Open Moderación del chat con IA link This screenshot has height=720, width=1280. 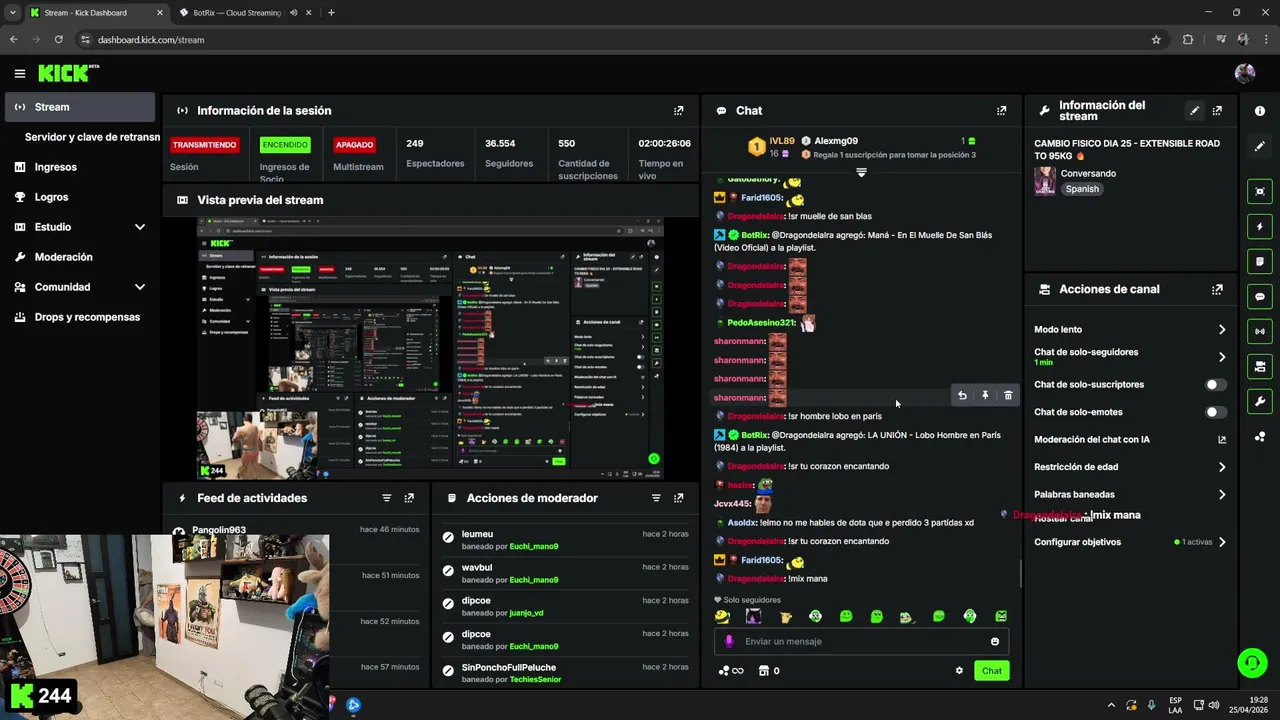click(1130, 440)
